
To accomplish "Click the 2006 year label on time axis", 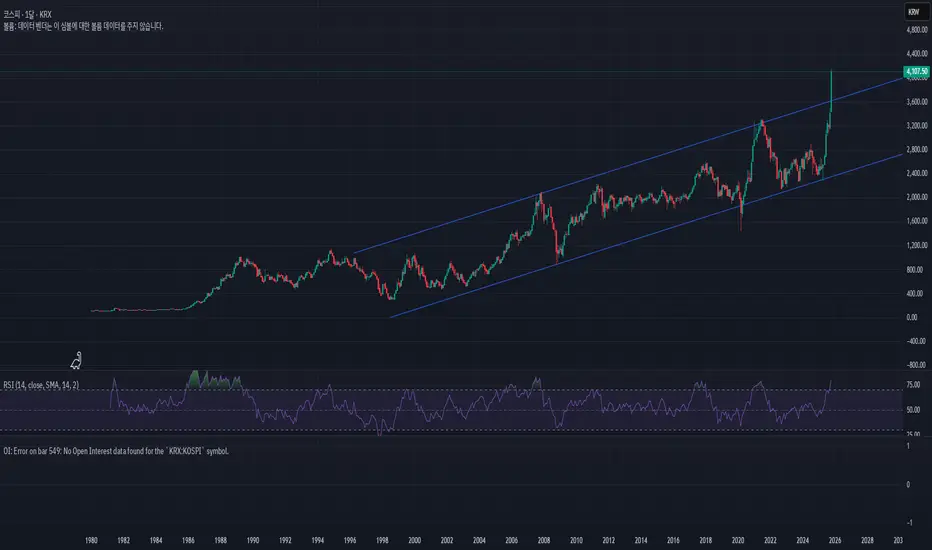I will pos(512,540).
